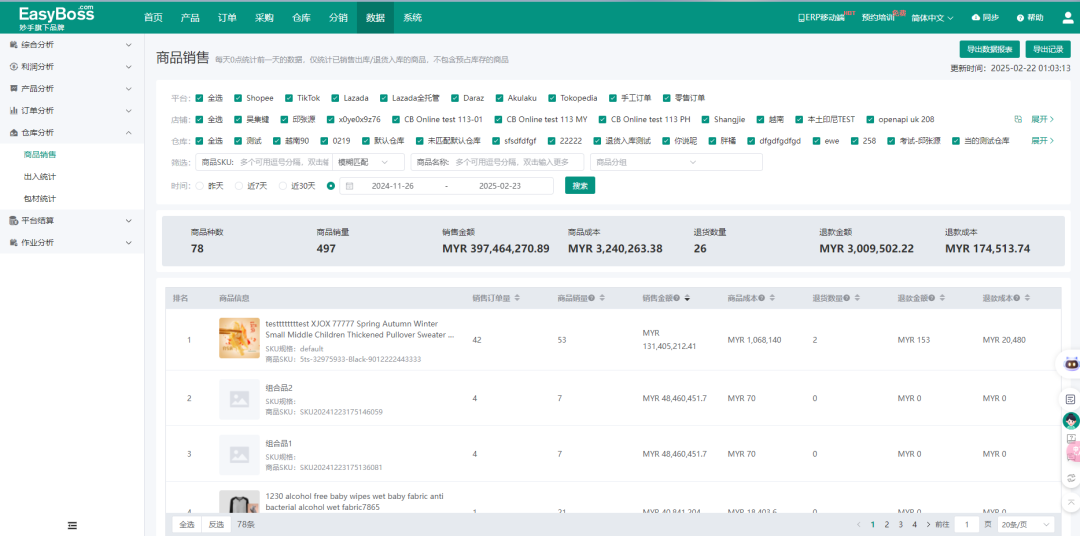Toggle the CB Online test 113-01 checkbox
Image resolution: width=1080 pixels, height=536 pixels.
(395, 119)
